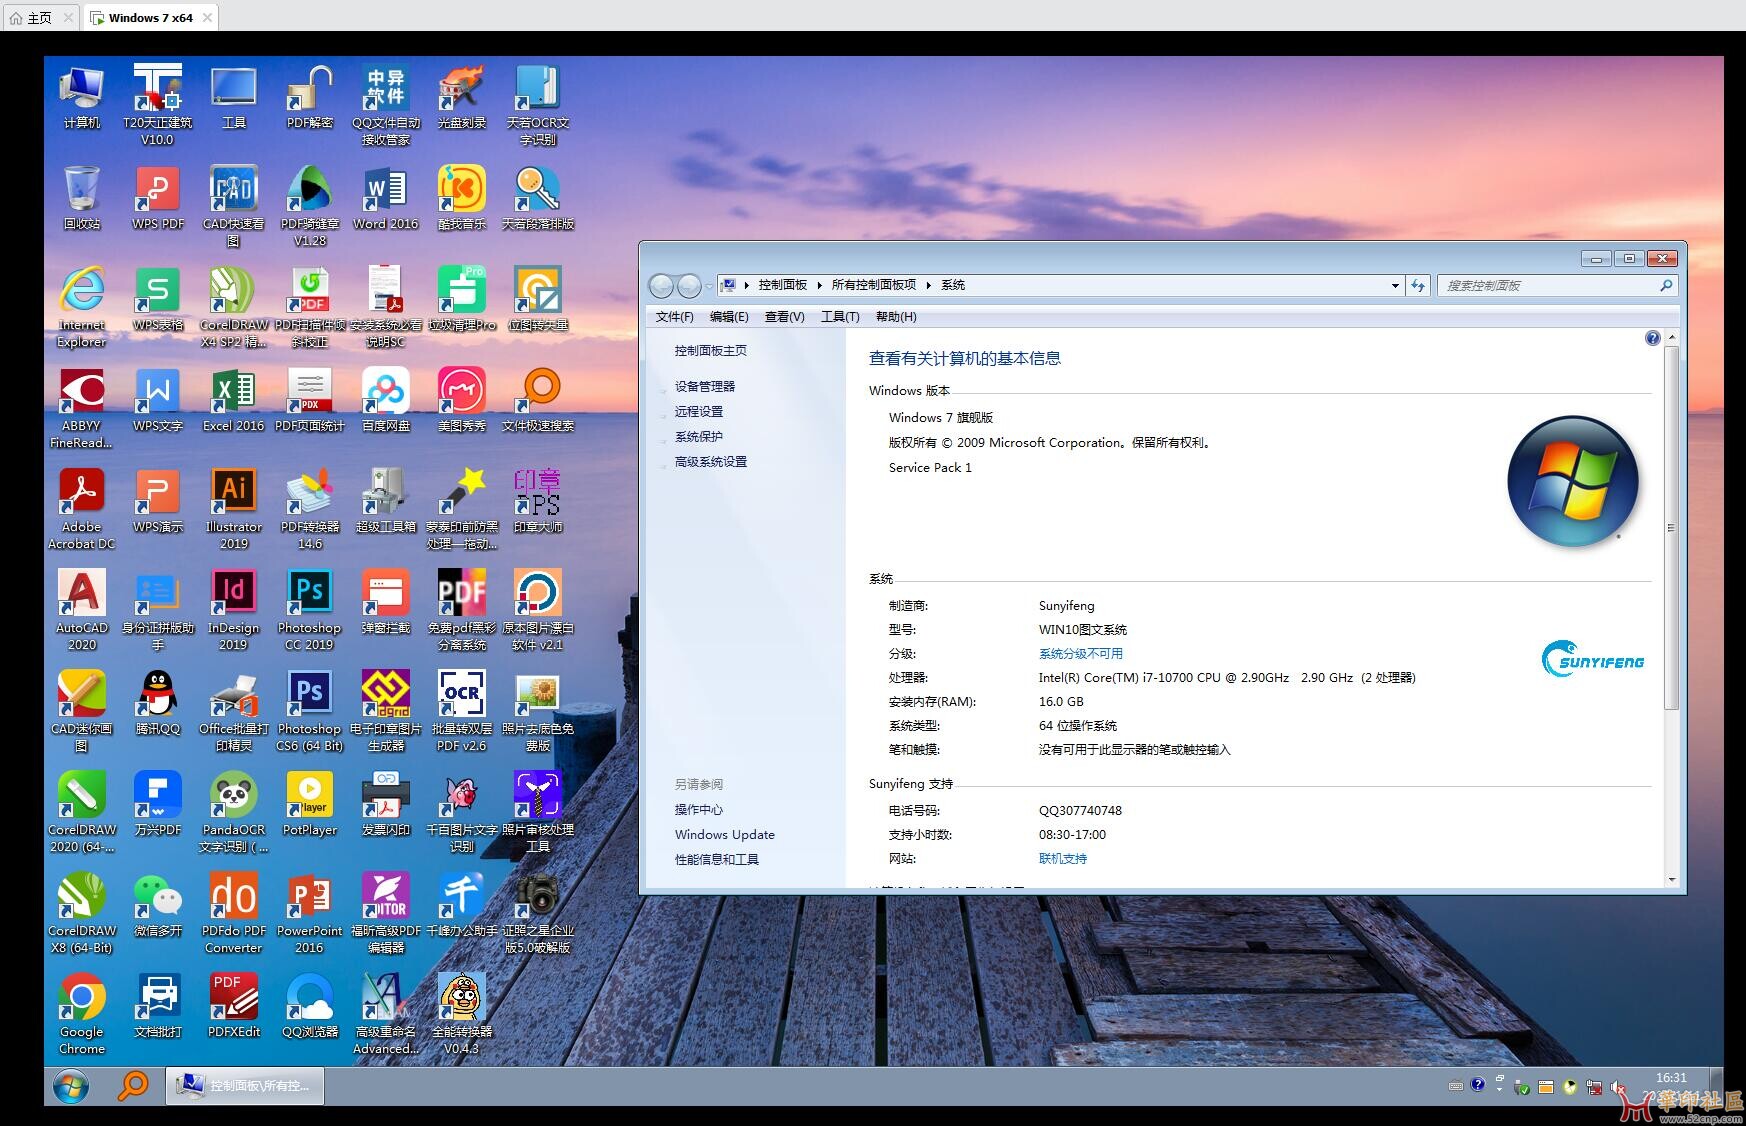This screenshot has width=1746, height=1126.
Task: Select the AutoCAD 2020 shortcut icon
Action: 82,595
